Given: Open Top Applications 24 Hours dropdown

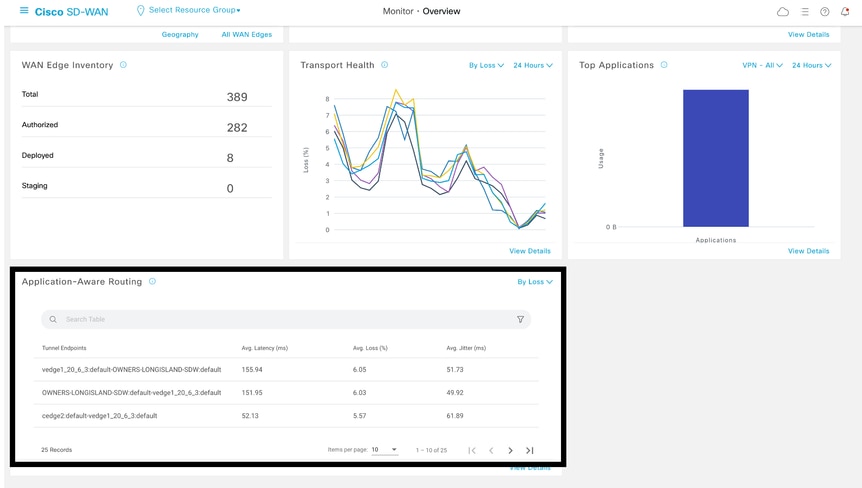Looking at the screenshot, I should 811,65.
